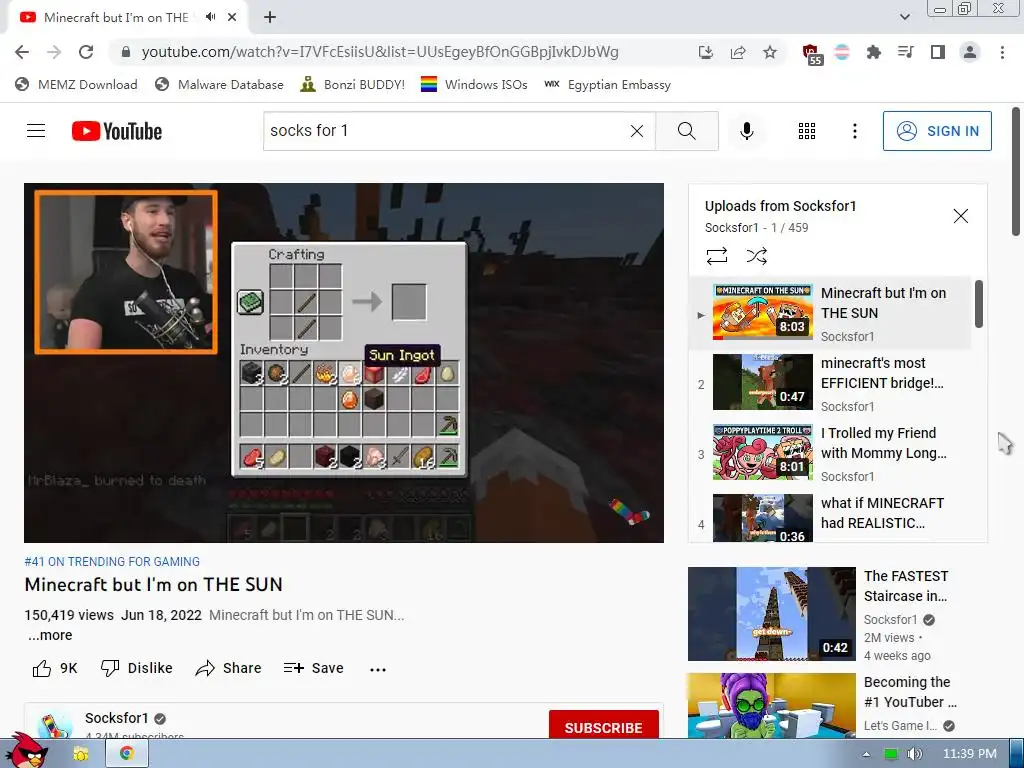Share the video
1024x768 pixels.
pyautogui.click(x=228, y=668)
